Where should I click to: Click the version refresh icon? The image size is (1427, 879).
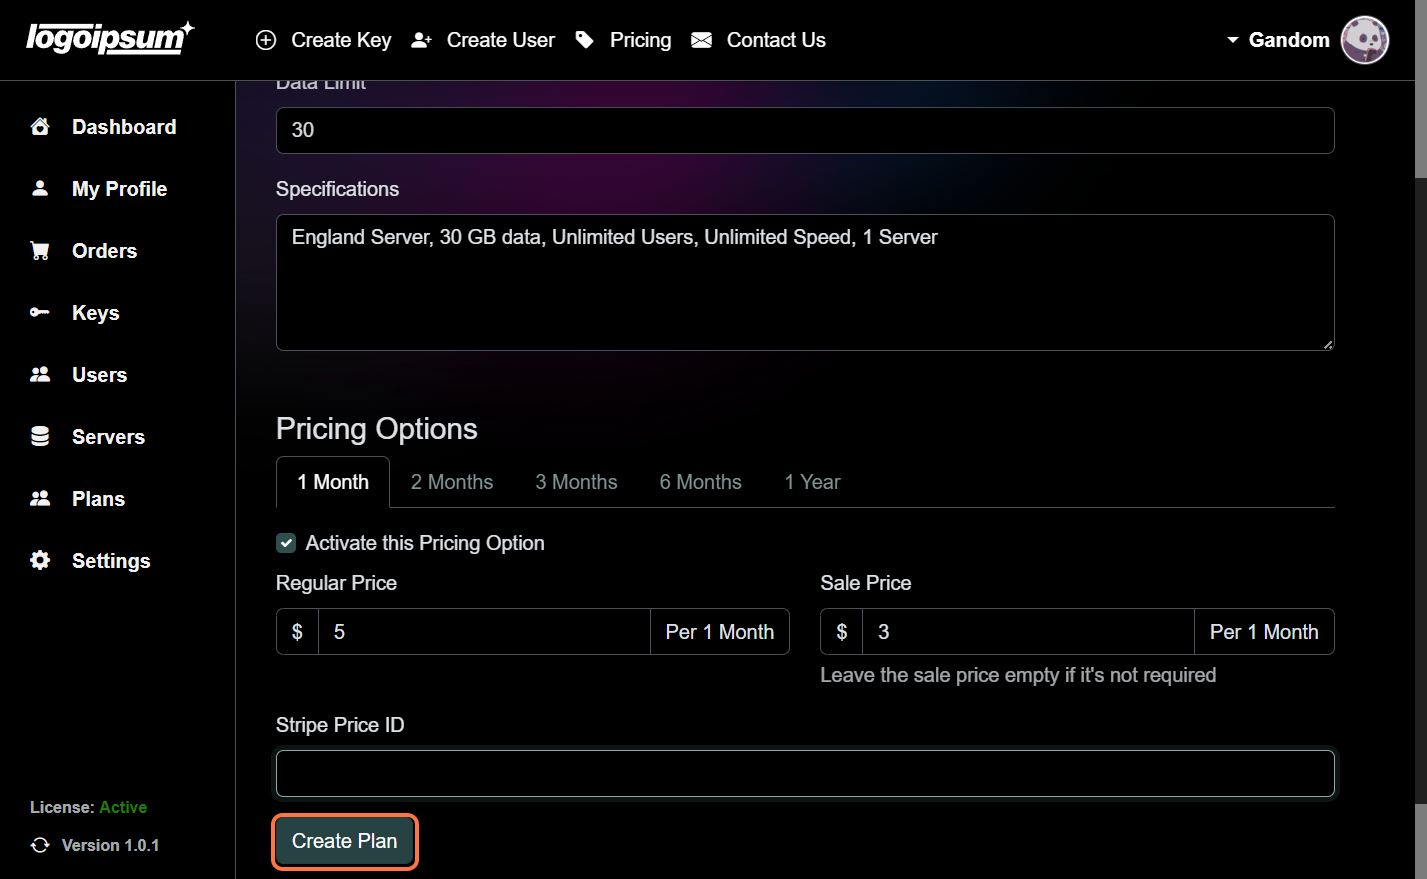(40, 845)
